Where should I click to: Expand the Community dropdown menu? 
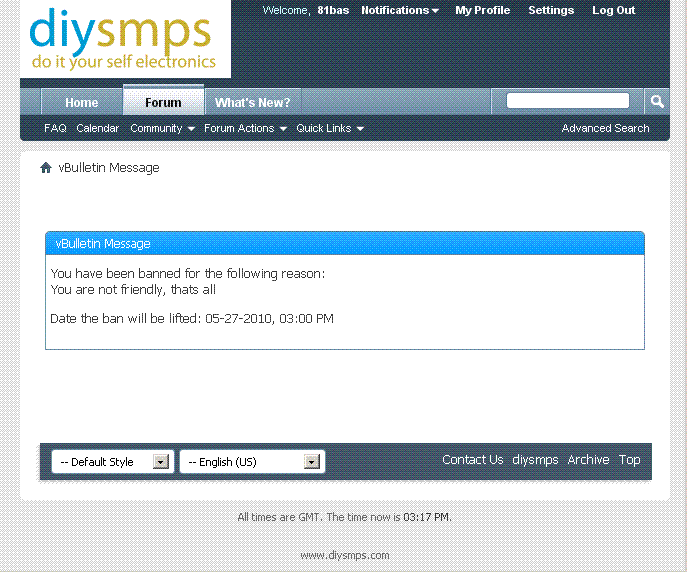(x=162, y=128)
